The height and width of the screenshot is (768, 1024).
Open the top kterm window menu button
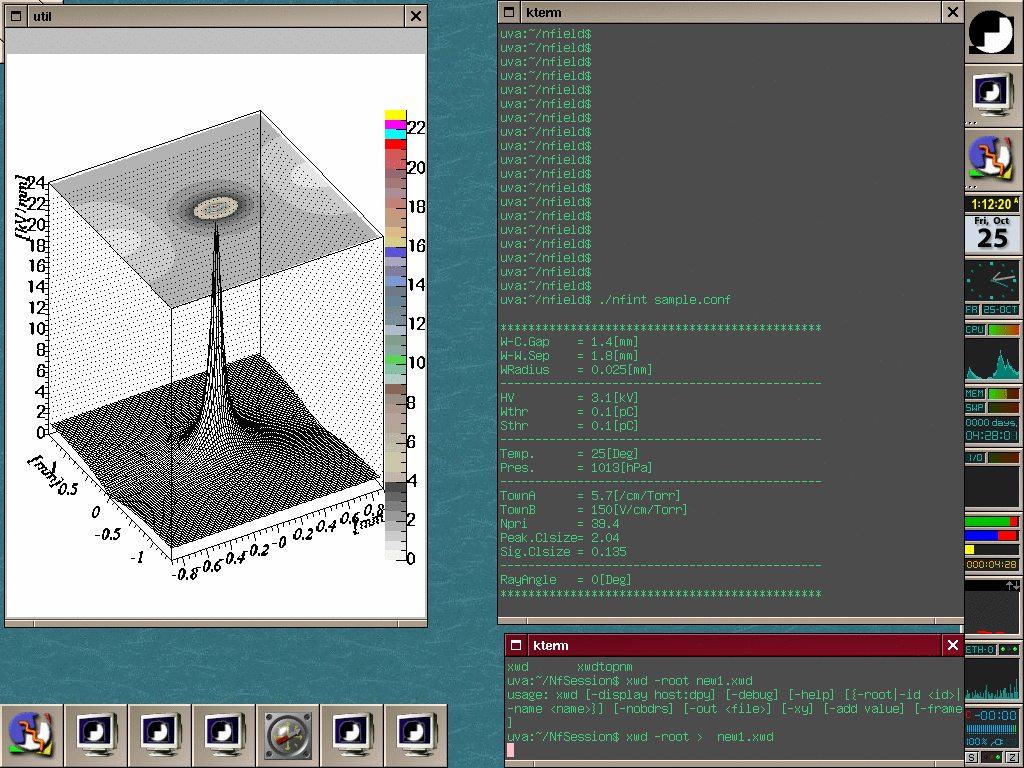(x=510, y=12)
